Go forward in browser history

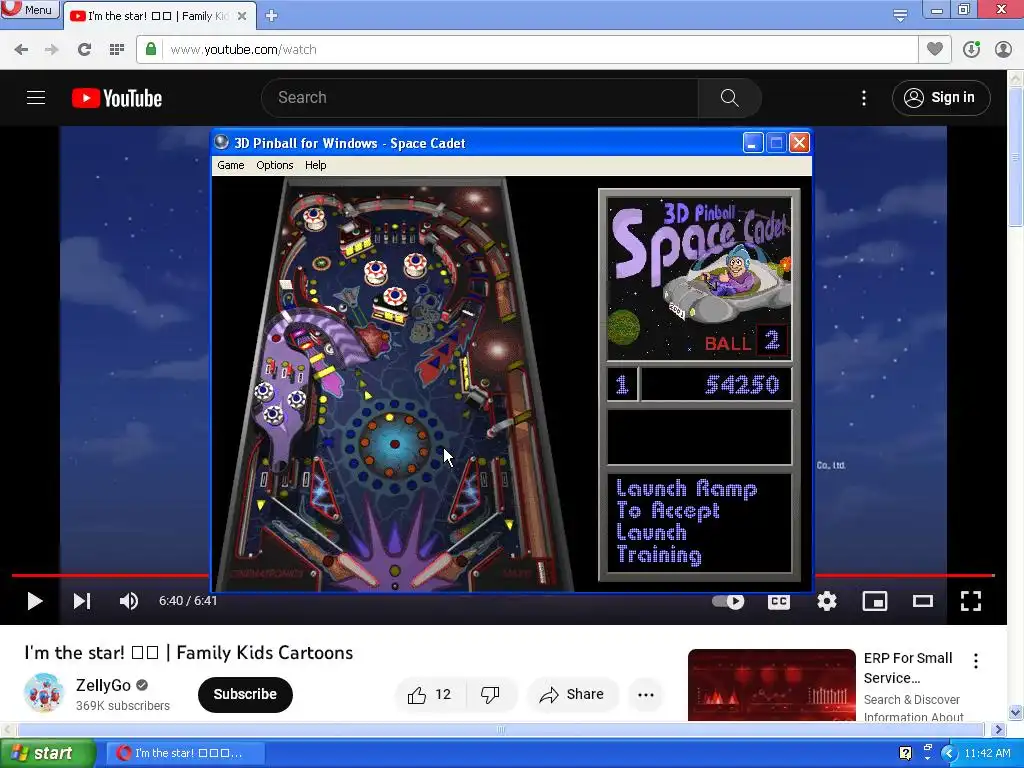[52, 50]
